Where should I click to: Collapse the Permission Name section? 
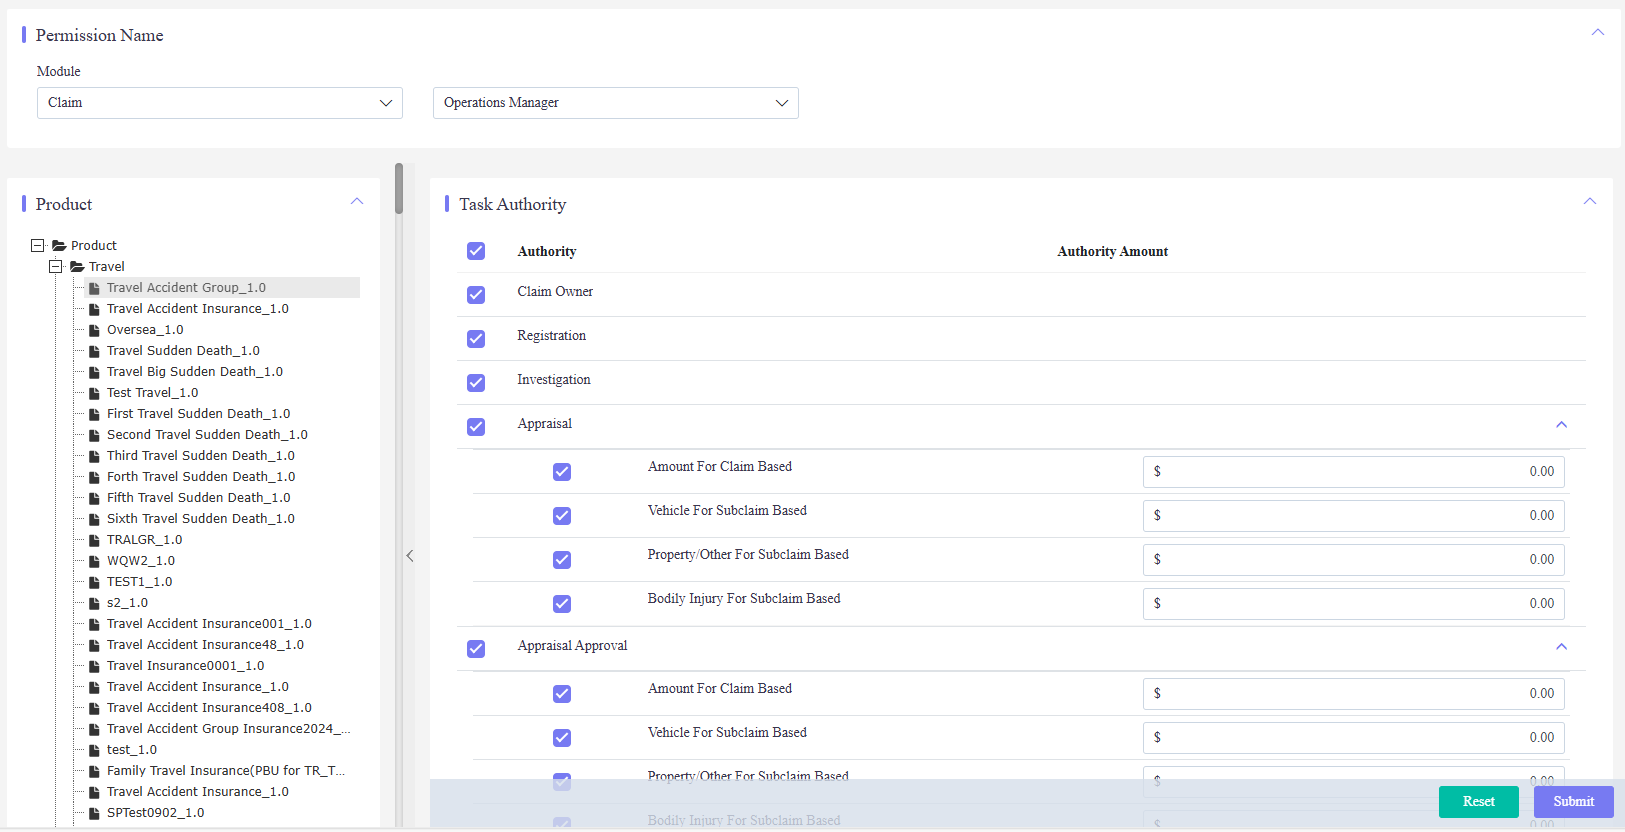click(1598, 32)
